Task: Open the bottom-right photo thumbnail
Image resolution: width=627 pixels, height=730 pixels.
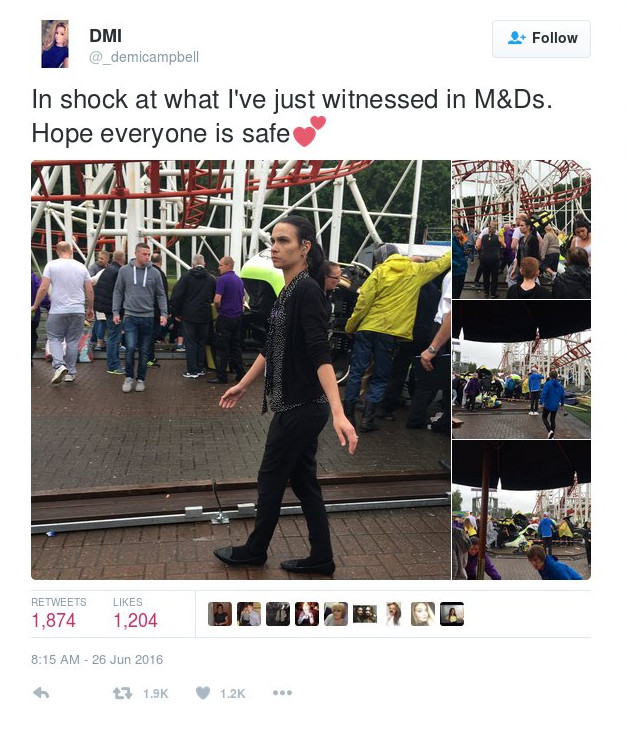Action: (521, 510)
